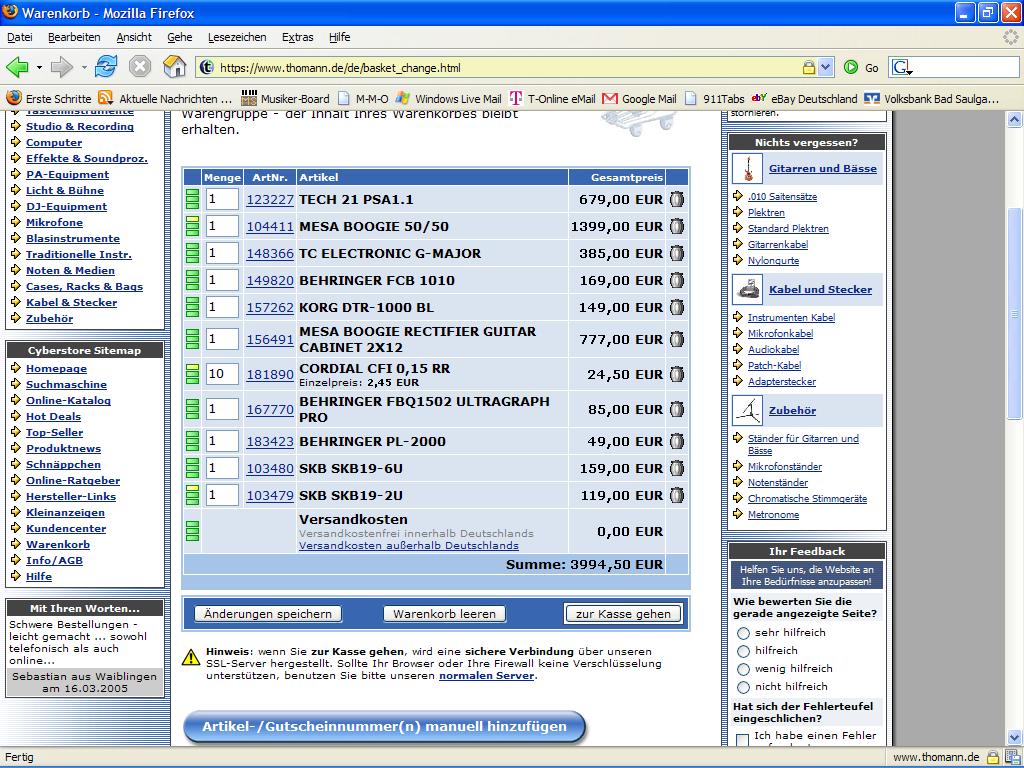Open the Datei menu
The image size is (1024, 768).
pyautogui.click(x=20, y=37)
